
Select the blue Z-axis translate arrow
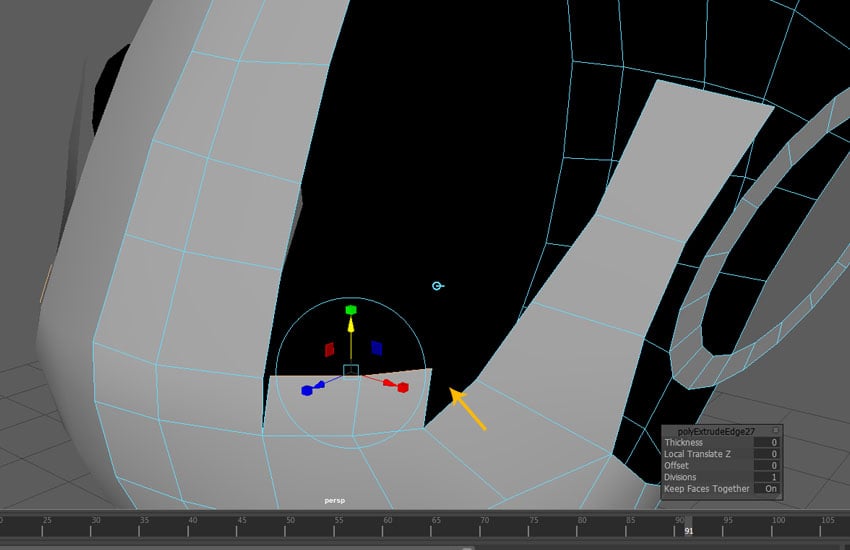point(320,385)
